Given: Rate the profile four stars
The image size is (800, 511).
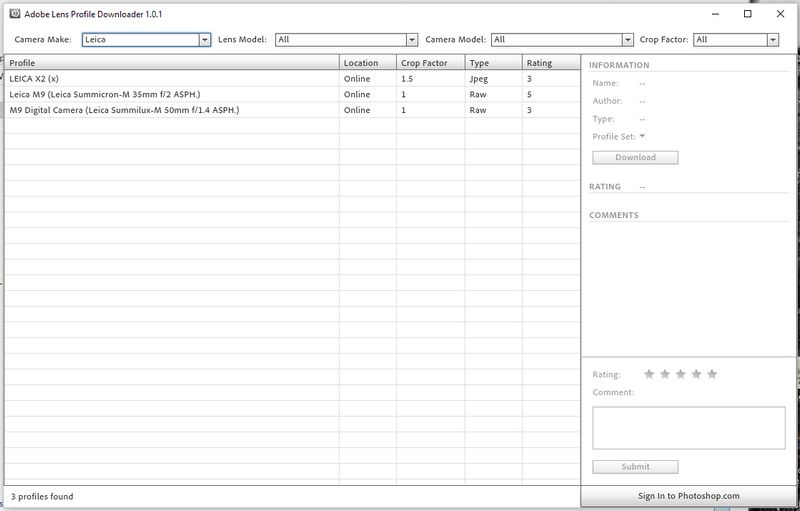Looking at the screenshot, I should [x=696, y=374].
